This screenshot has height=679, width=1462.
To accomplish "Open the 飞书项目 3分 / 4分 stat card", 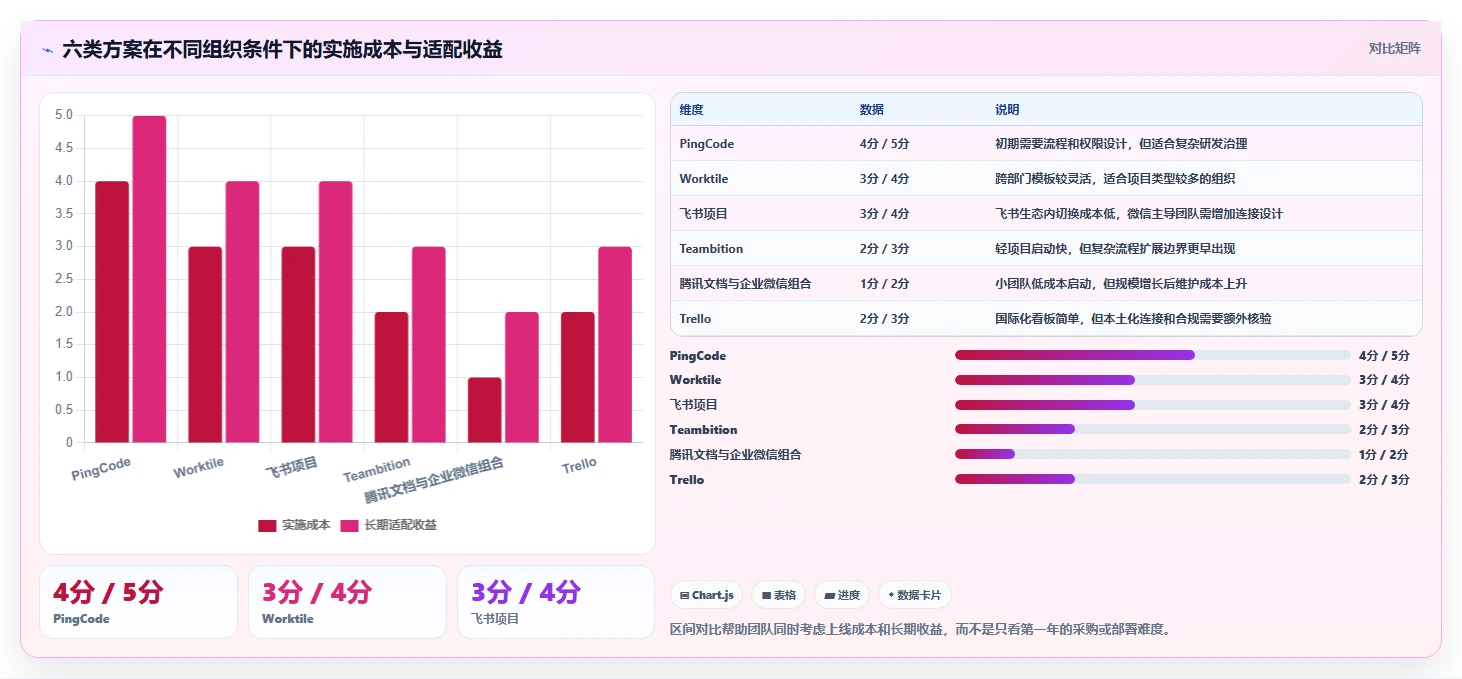I will coord(556,602).
